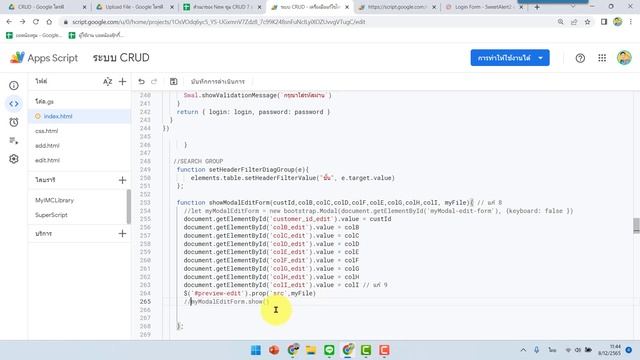Click the //SEARCH GROUP comment line
Screen dimensions: 640x360
coord(198,161)
